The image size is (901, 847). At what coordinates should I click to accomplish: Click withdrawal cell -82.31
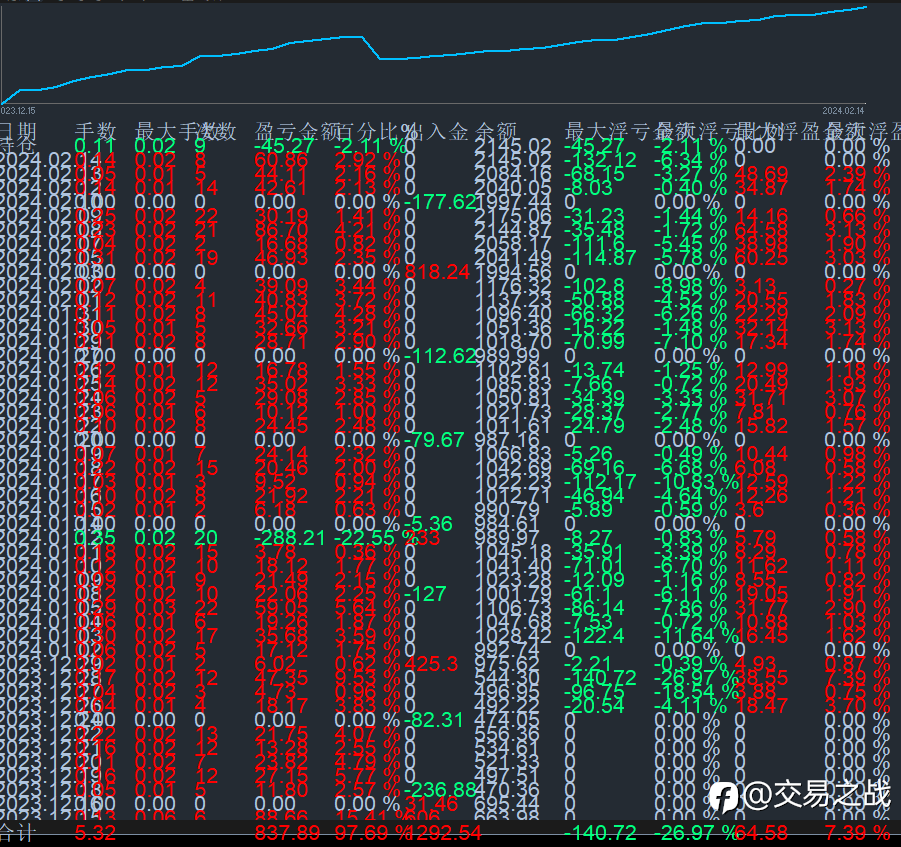(434, 720)
